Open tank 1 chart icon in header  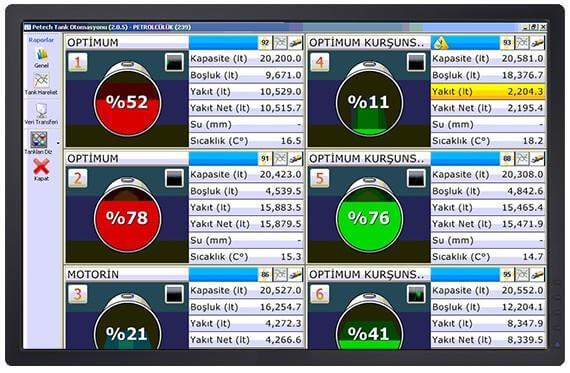[280, 43]
